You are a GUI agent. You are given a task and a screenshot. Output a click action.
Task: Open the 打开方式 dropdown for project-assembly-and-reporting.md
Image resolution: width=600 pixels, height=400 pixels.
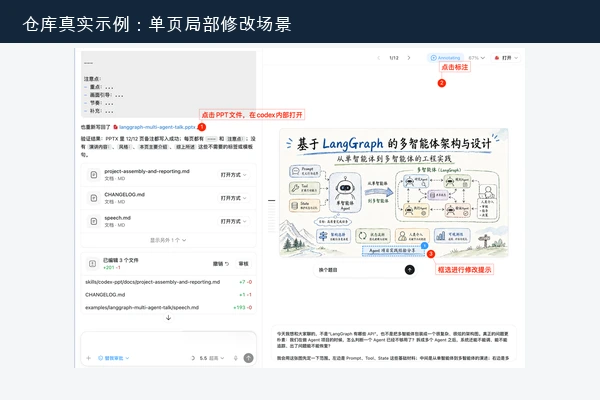click(x=233, y=175)
